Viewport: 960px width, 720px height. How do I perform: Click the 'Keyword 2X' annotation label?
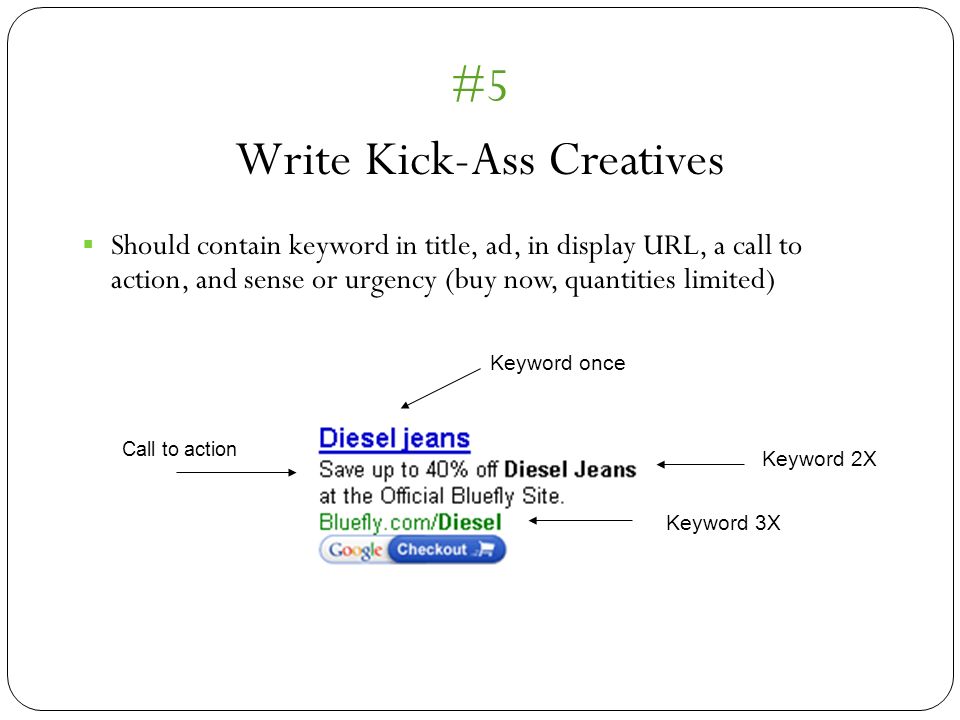coord(819,459)
